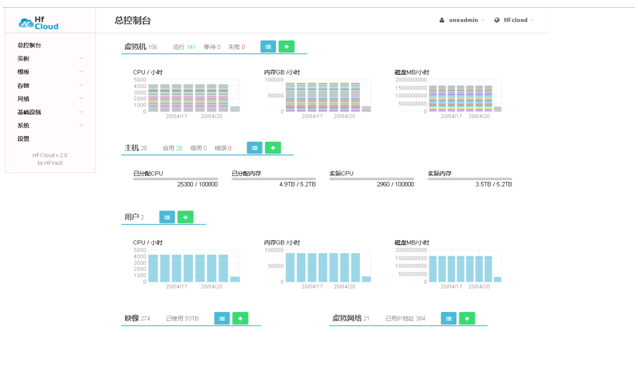
Task: Select 设置 in the sidebar
Action: pos(23,139)
